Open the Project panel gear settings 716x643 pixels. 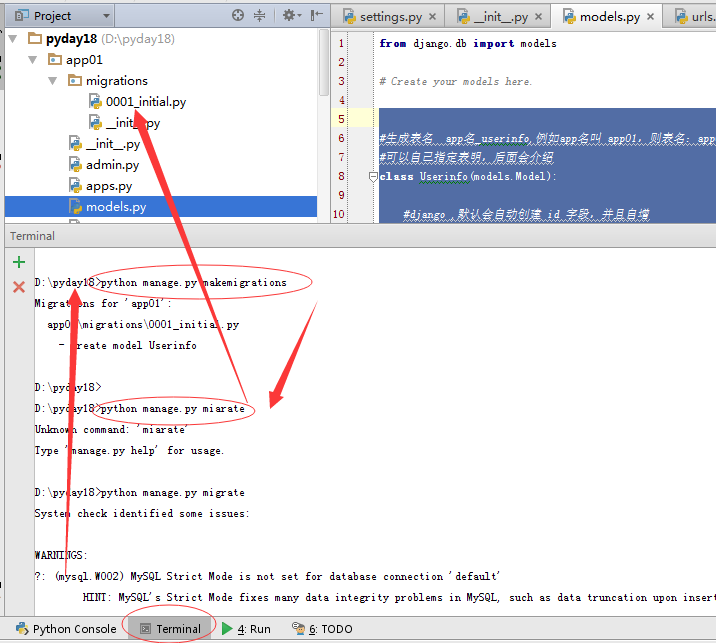(288, 16)
